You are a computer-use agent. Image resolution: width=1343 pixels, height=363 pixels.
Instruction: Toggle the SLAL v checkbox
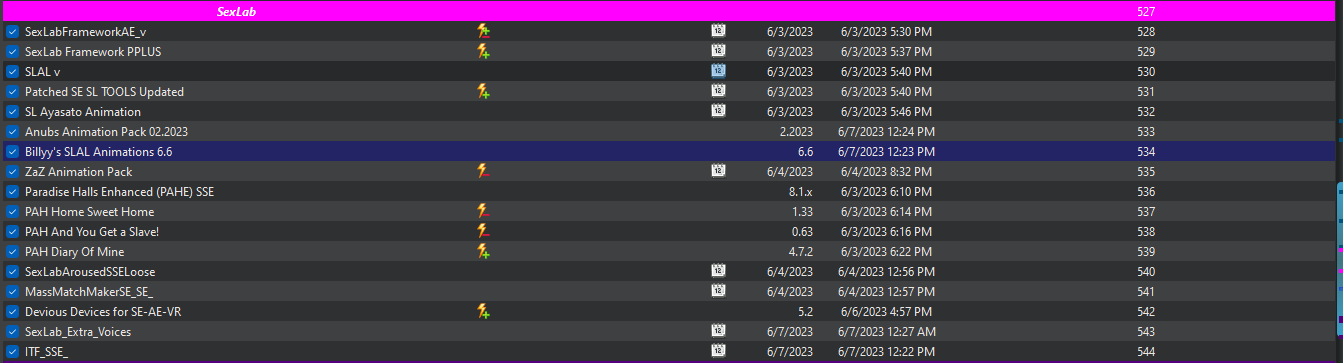12,72
